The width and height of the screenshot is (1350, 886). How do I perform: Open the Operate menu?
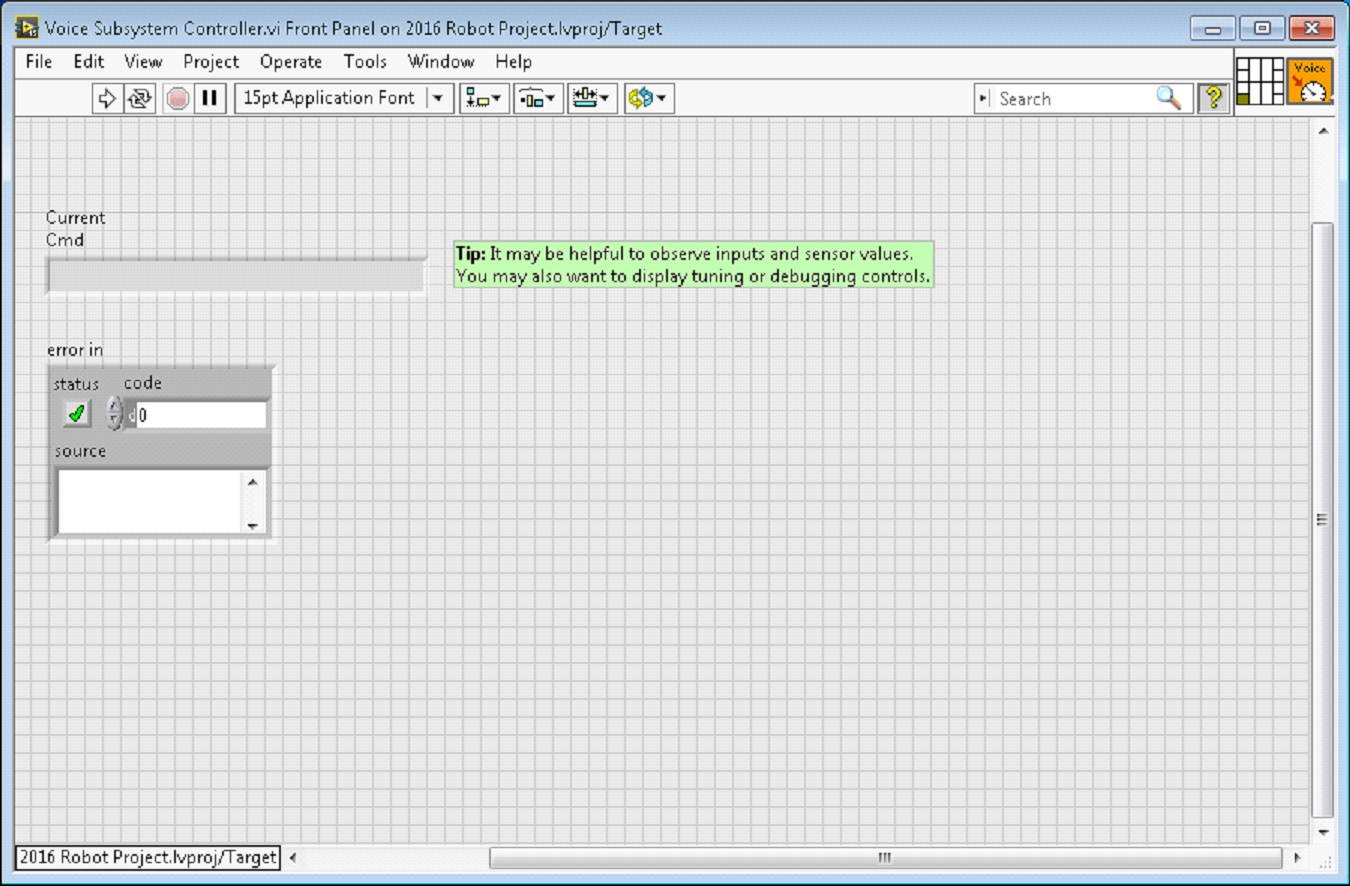(x=290, y=62)
